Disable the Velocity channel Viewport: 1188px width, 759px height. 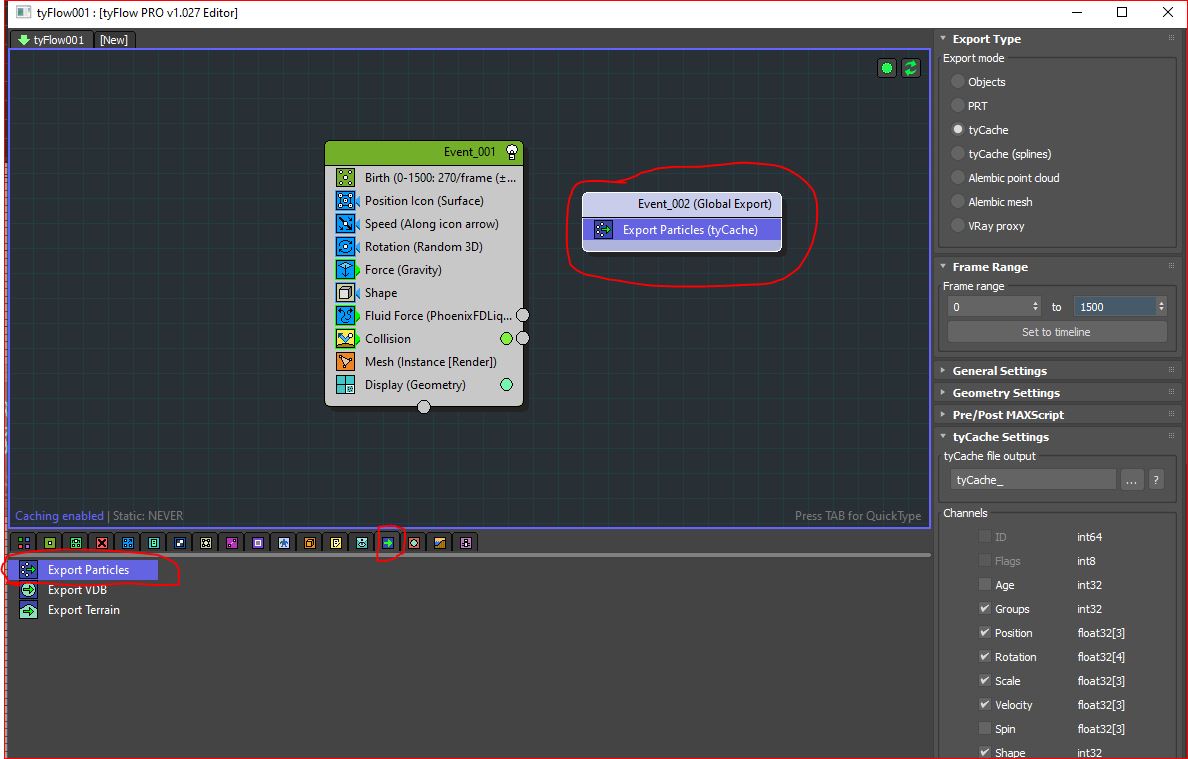[x=985, y=704]
